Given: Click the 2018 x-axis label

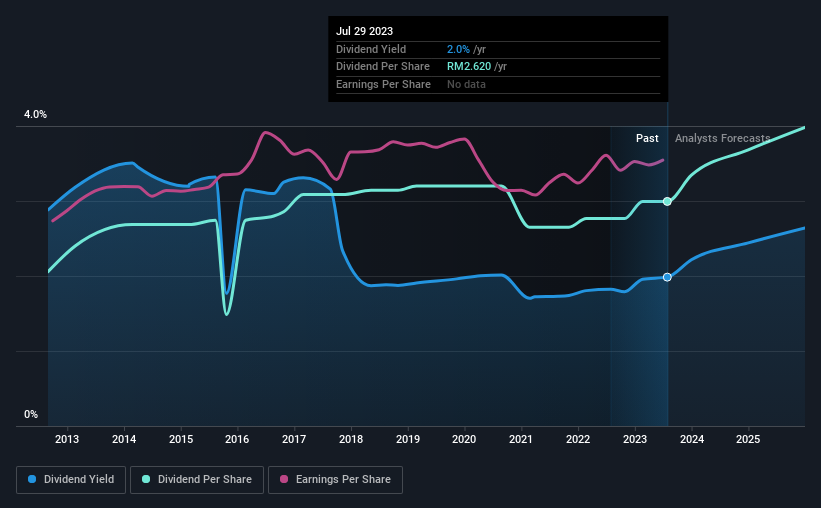Looking at the screenshot, I should coord(351,439).
